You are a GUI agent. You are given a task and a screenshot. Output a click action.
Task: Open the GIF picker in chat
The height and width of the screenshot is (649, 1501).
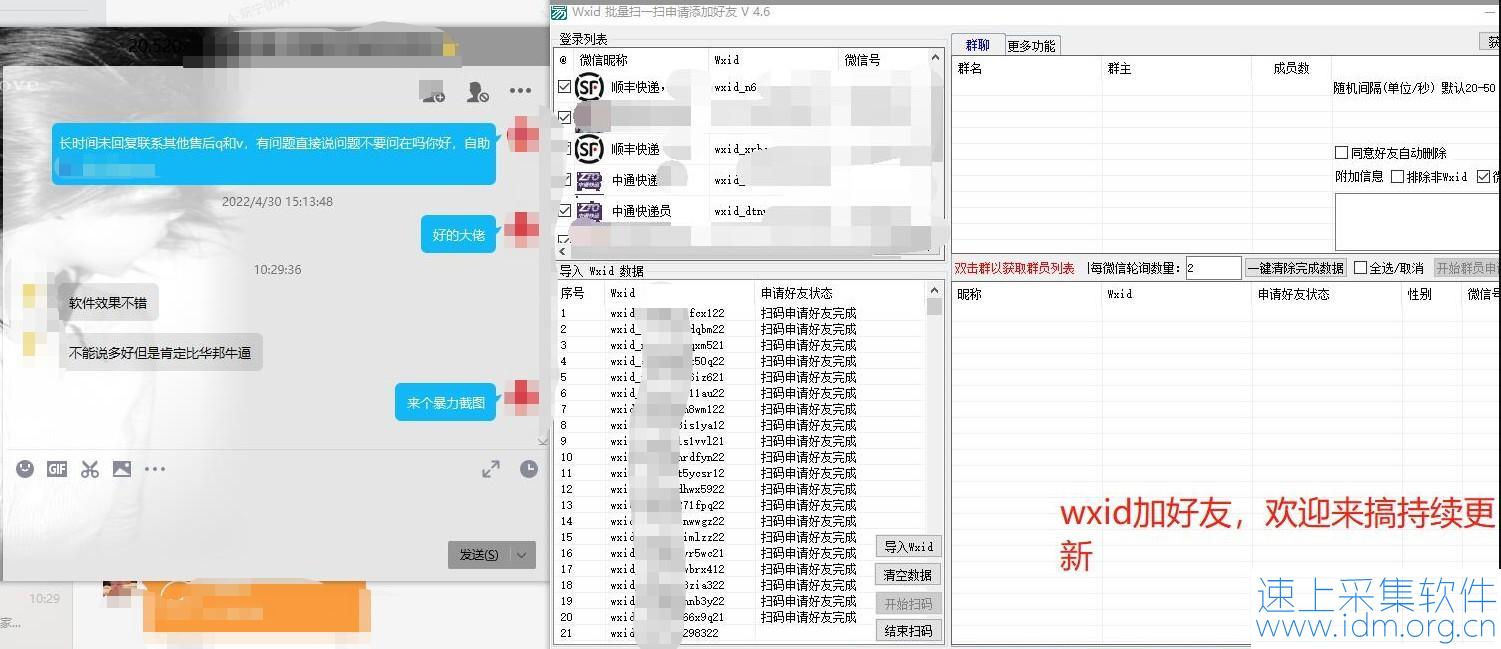click(x=57, y=469)
